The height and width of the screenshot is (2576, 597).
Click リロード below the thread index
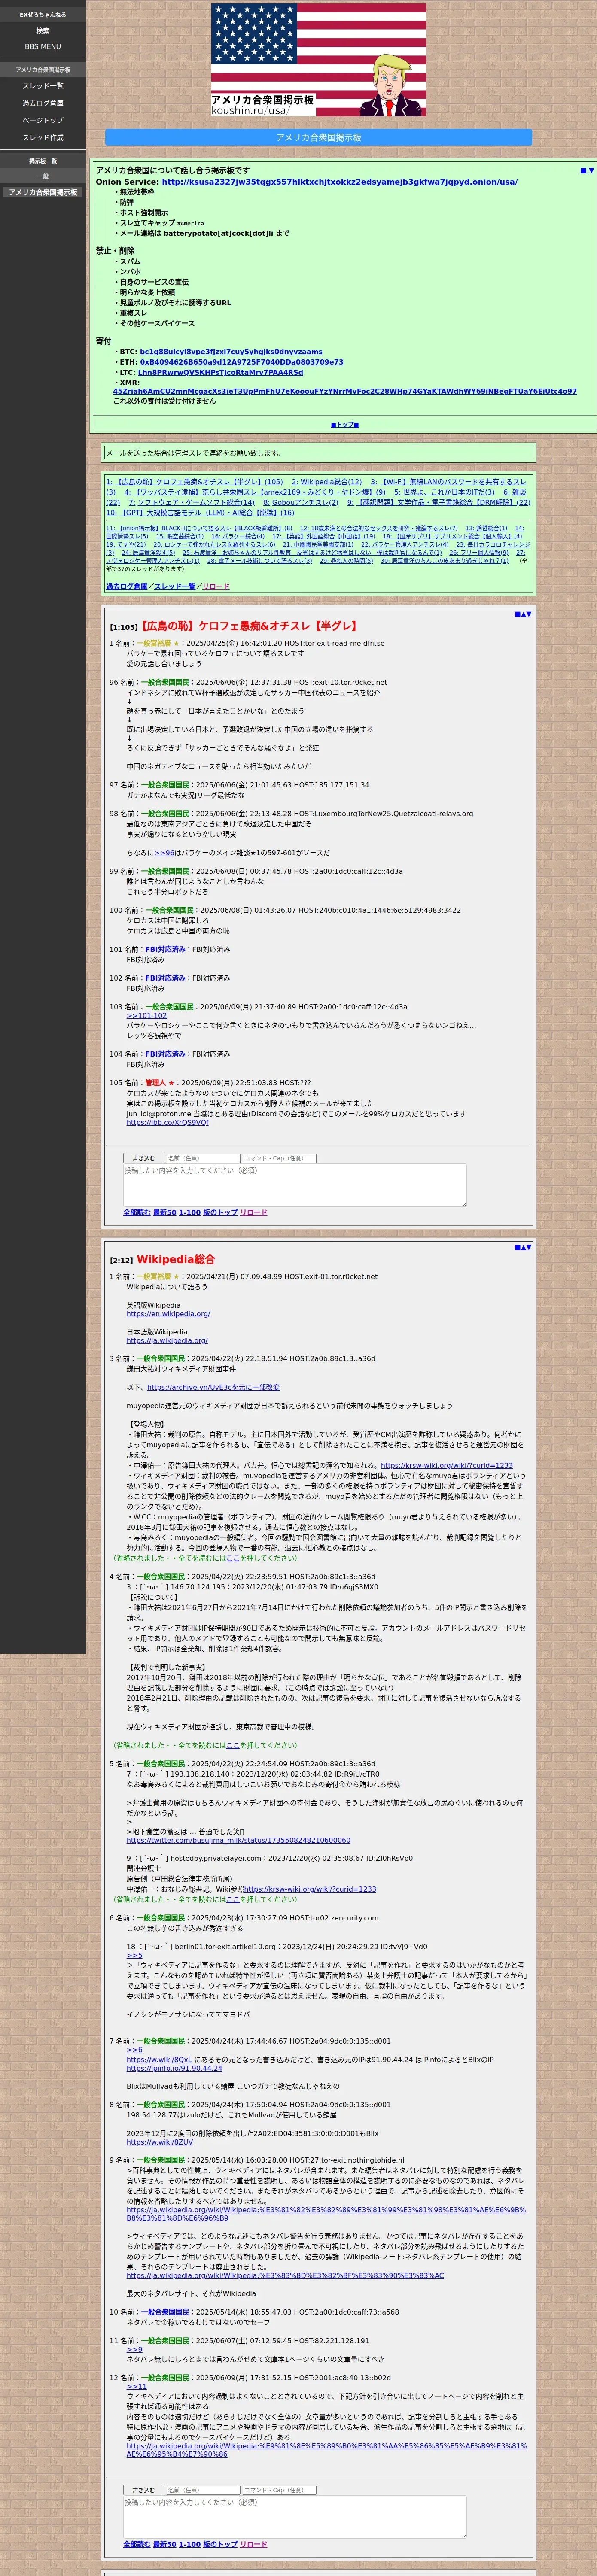click(216, 587)
